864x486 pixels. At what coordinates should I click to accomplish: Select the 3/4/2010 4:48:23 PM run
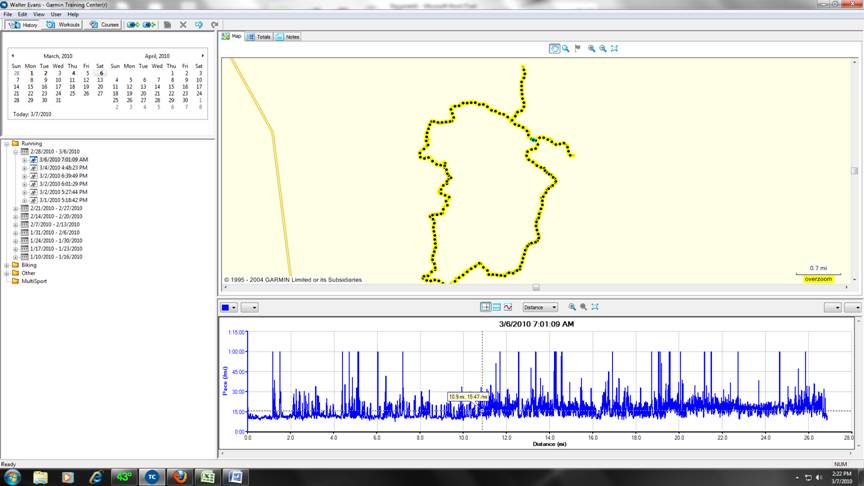point(63,167)
